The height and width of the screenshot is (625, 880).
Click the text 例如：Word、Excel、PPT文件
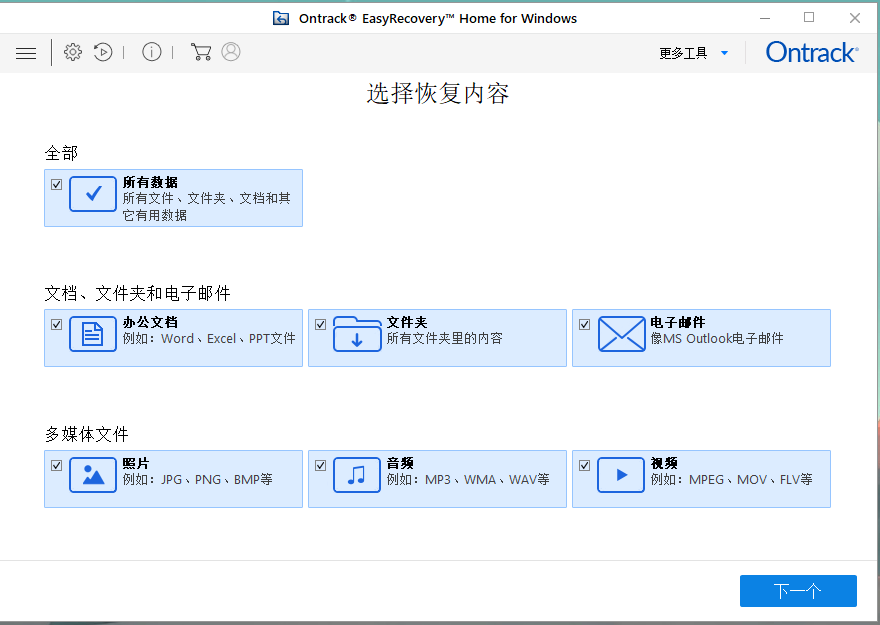coord(209,339)
